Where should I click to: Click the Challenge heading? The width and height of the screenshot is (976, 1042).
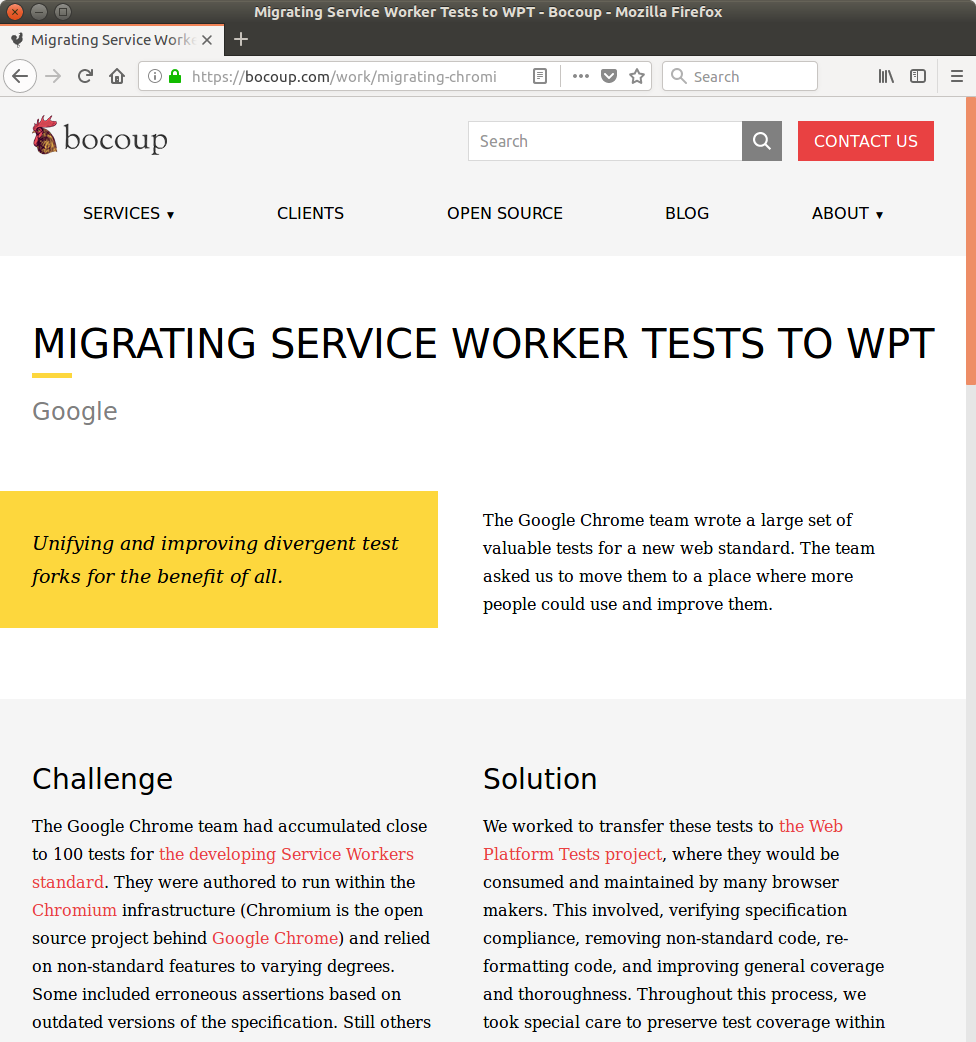(102, 779)
